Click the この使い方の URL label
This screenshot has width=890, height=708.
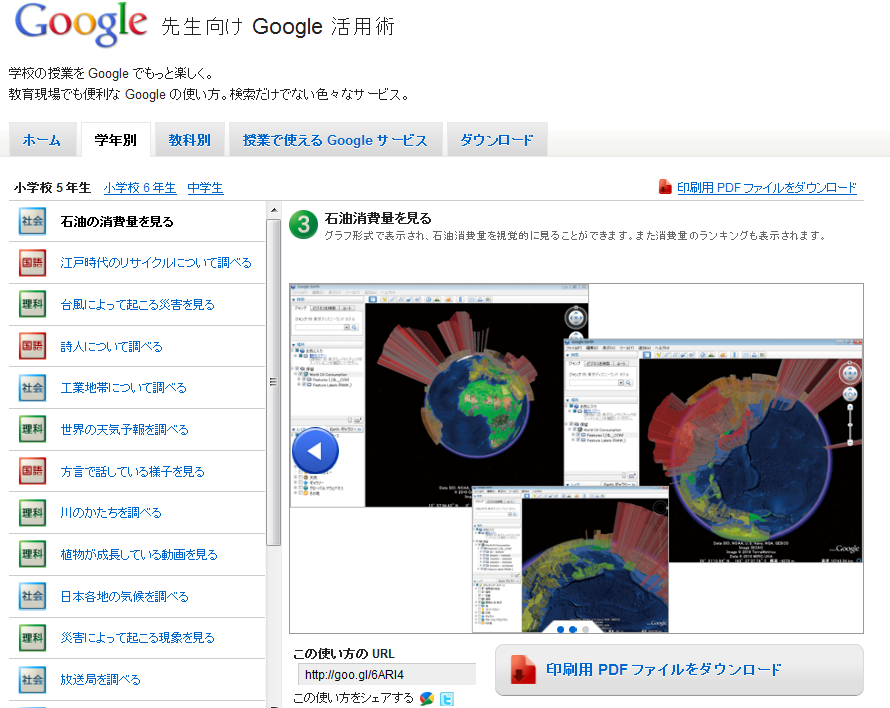pyautogui.click(x=344, y=653)
